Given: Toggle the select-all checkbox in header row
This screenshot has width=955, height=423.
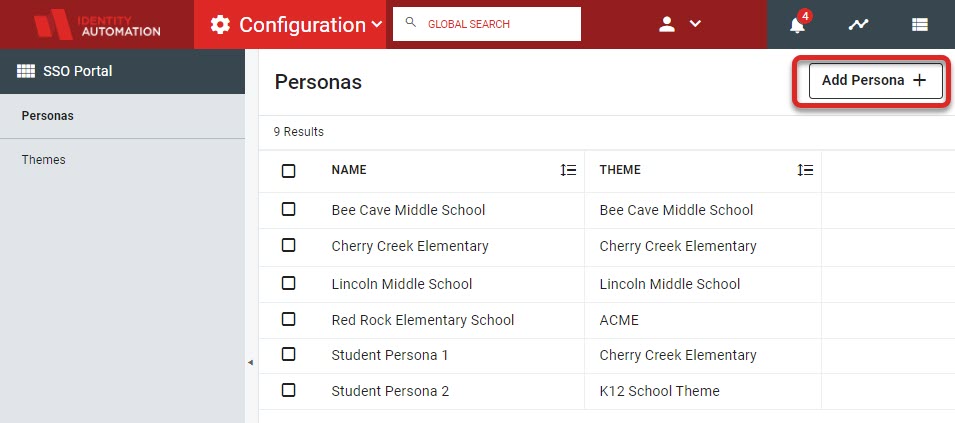Looking at the screenshot, I should click(x=289, y=171).
